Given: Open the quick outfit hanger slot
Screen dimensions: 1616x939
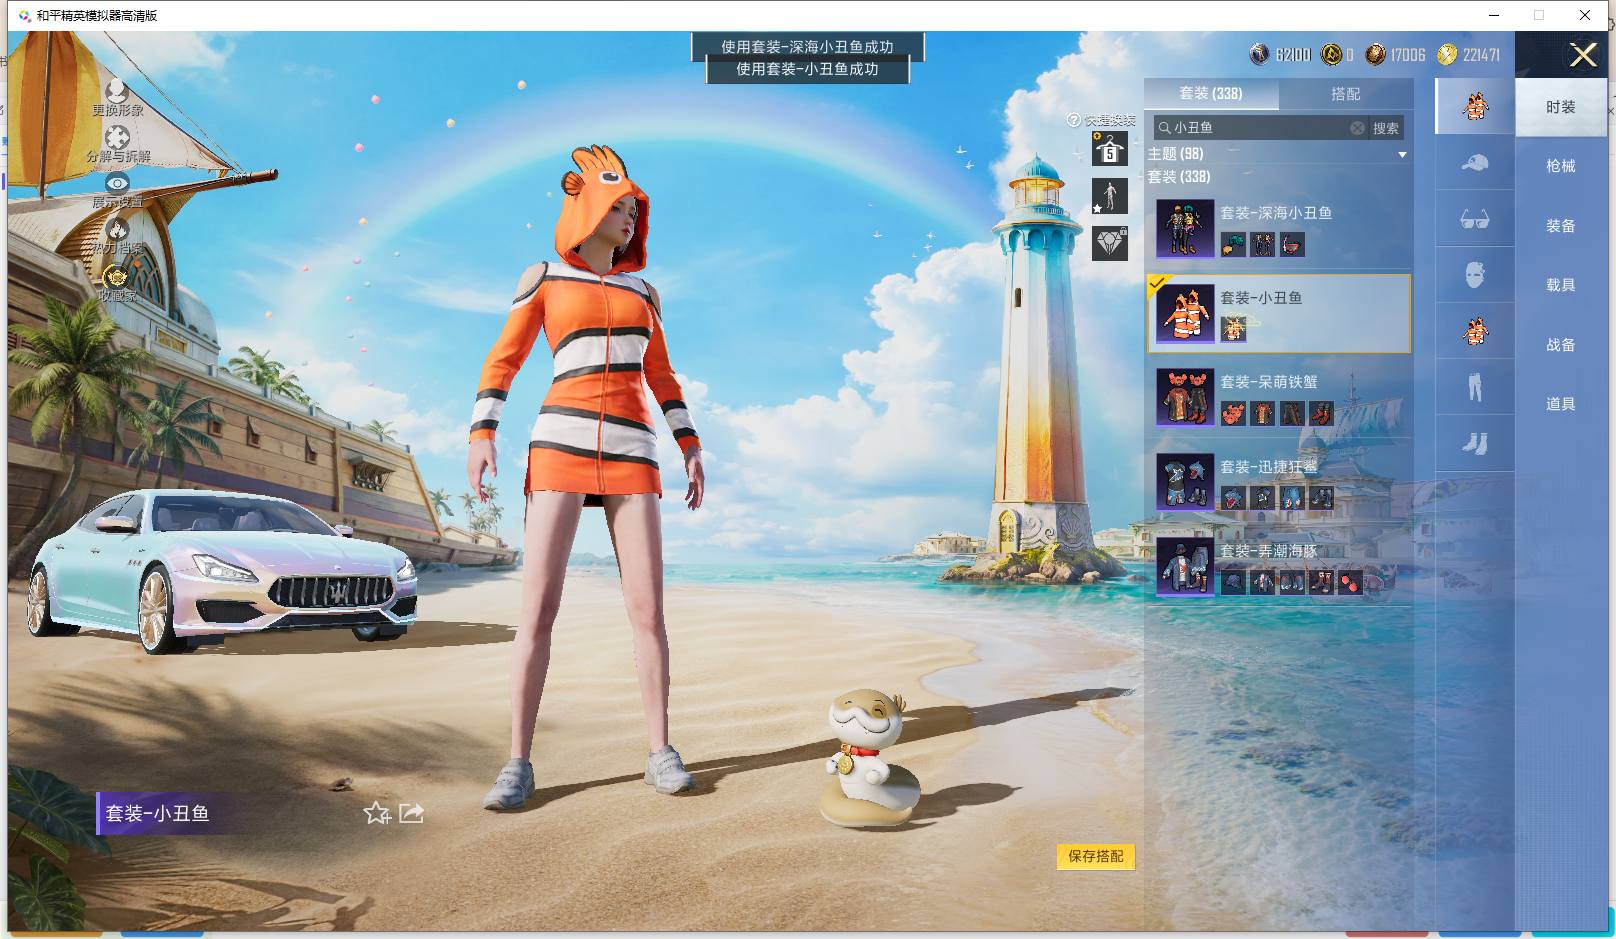Looking at the screenshot, I should (x=1109, y=150).
